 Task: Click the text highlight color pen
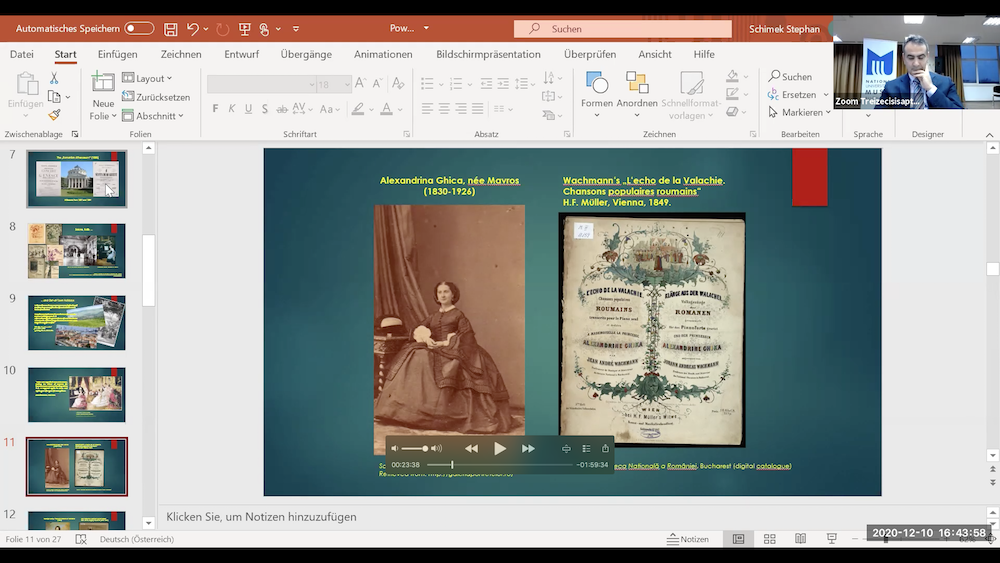pos(358,109)
